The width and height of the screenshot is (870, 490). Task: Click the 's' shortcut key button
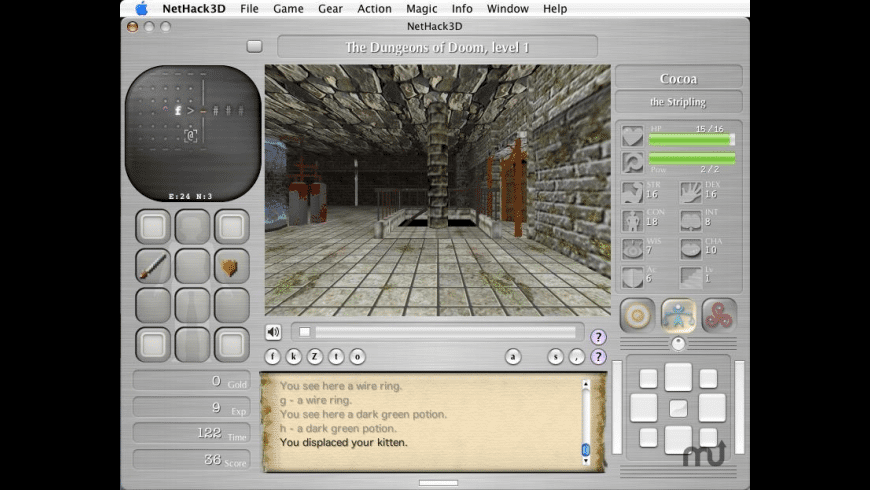[x=555, y=356]
